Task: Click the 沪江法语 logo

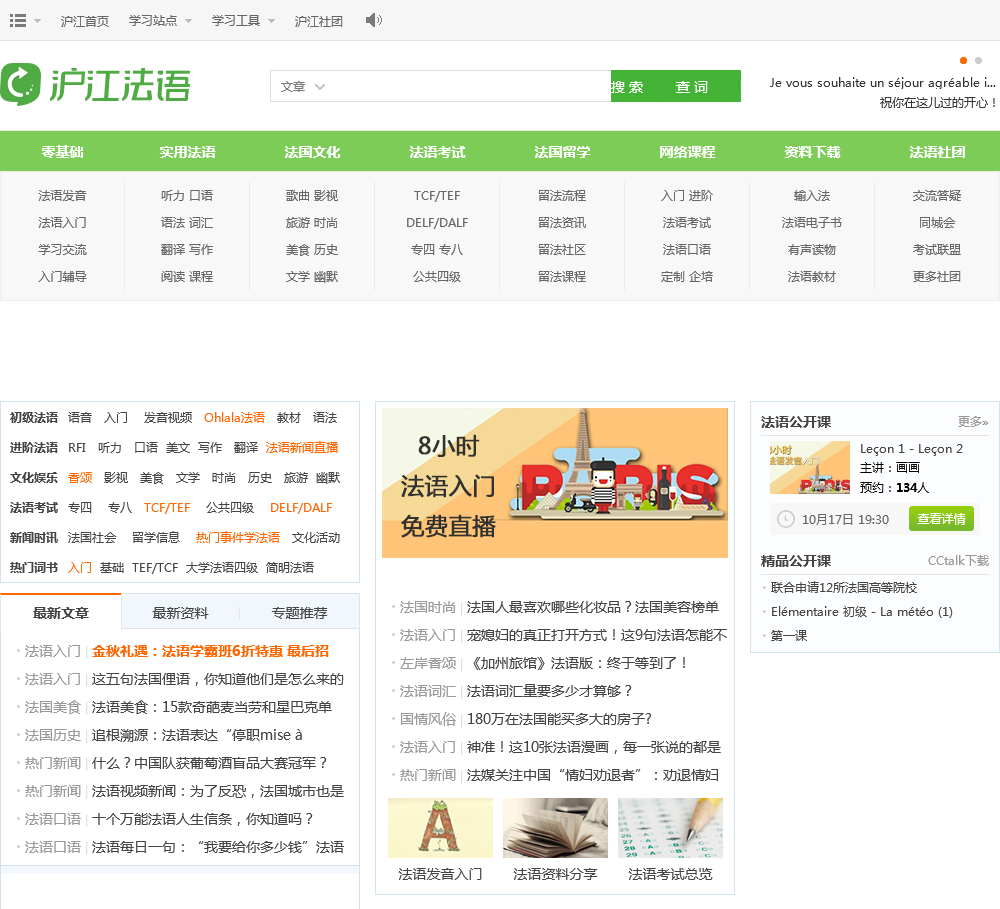Action: pos(95,85)
